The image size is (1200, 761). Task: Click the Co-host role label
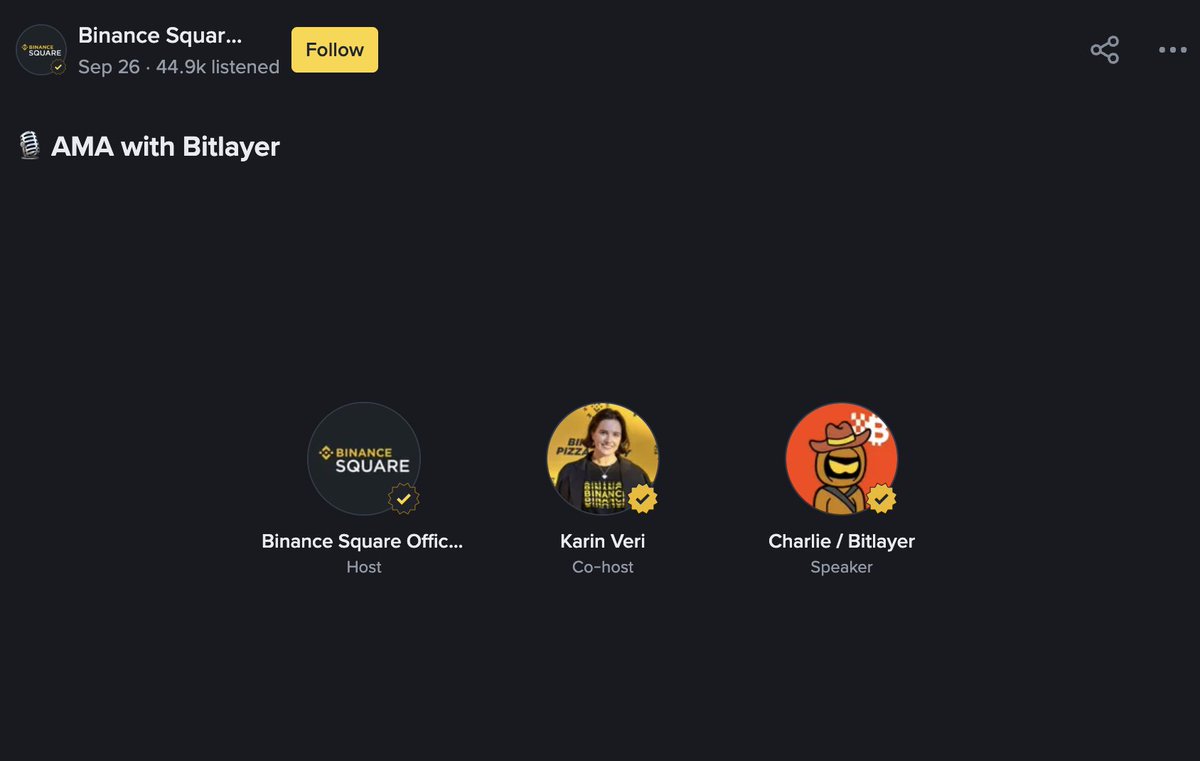click(x=603, y=567)
